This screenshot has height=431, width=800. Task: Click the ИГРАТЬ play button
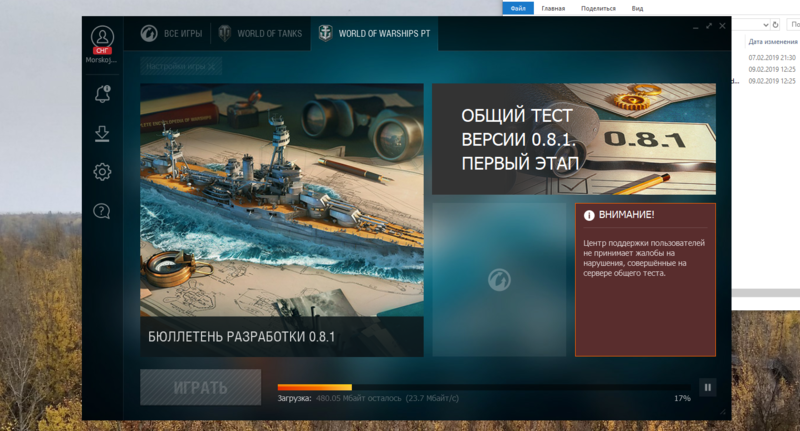click(x=201, y=388)
